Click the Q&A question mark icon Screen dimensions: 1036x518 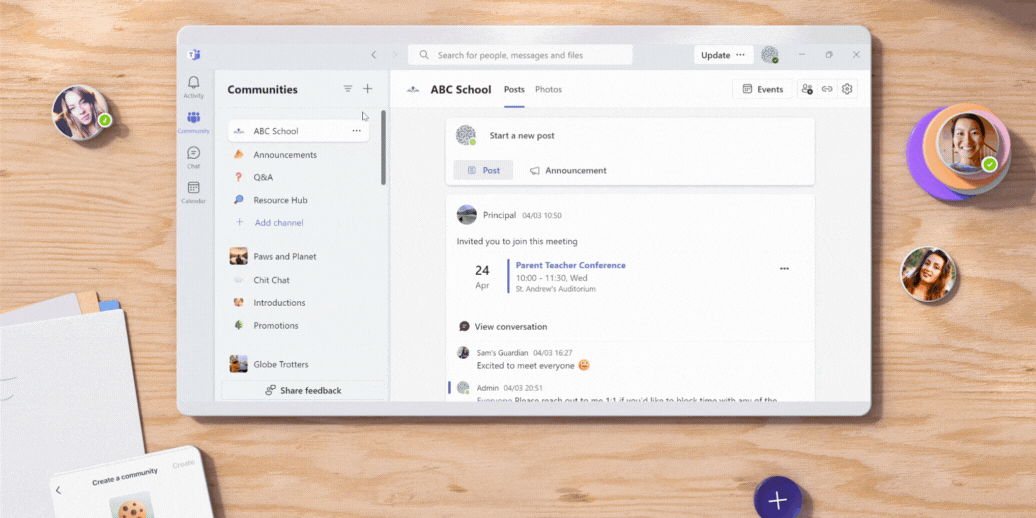coord(239,177)
